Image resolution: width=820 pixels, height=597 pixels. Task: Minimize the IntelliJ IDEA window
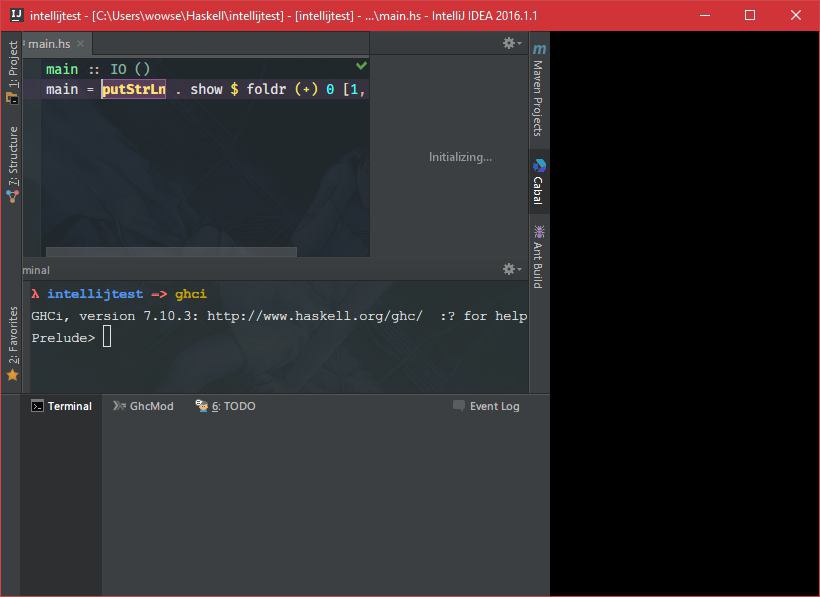[x=705, y=15]
